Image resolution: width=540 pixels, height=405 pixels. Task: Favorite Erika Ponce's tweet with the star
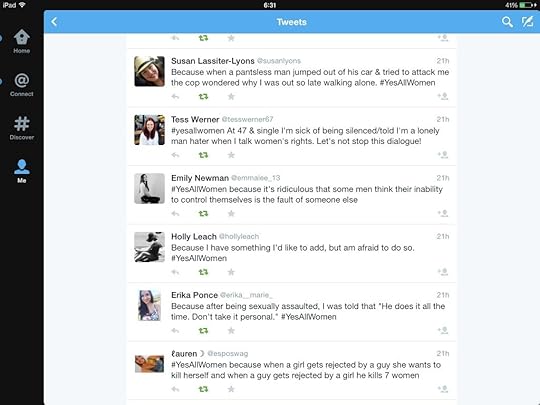point(231,331)
